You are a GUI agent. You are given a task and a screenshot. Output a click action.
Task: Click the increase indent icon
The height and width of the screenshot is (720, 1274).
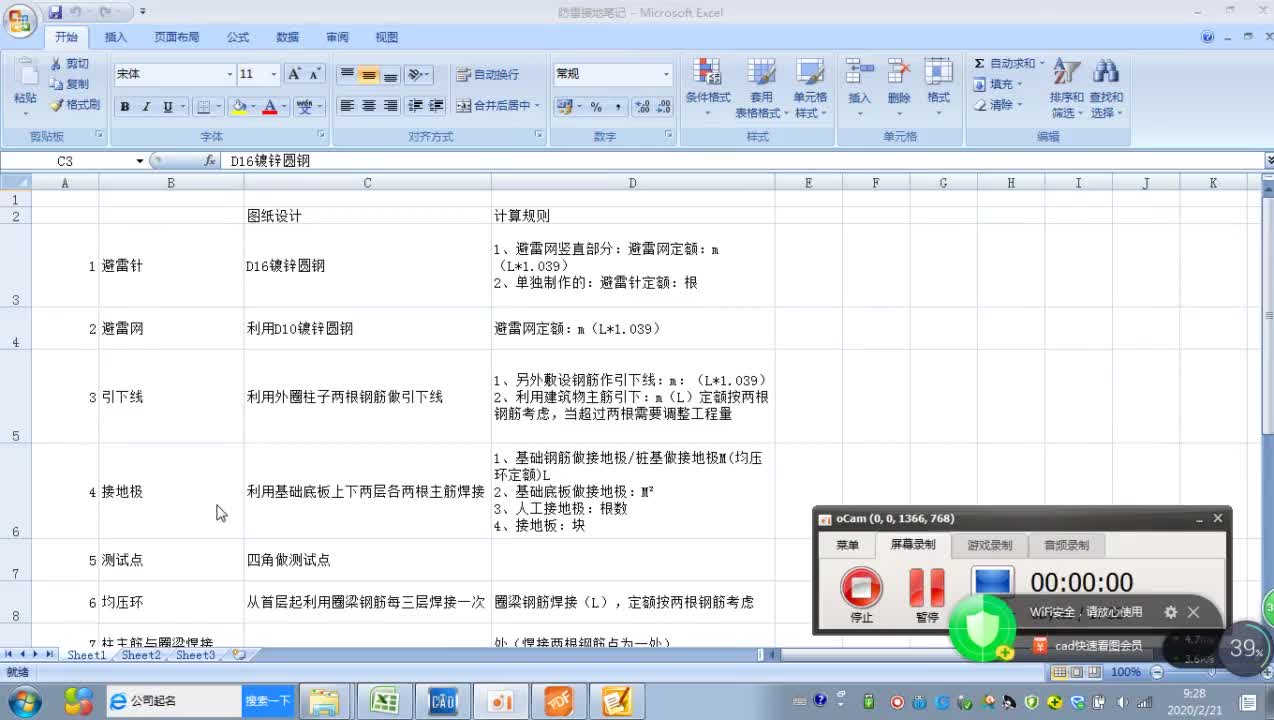(x=437, y=106)
